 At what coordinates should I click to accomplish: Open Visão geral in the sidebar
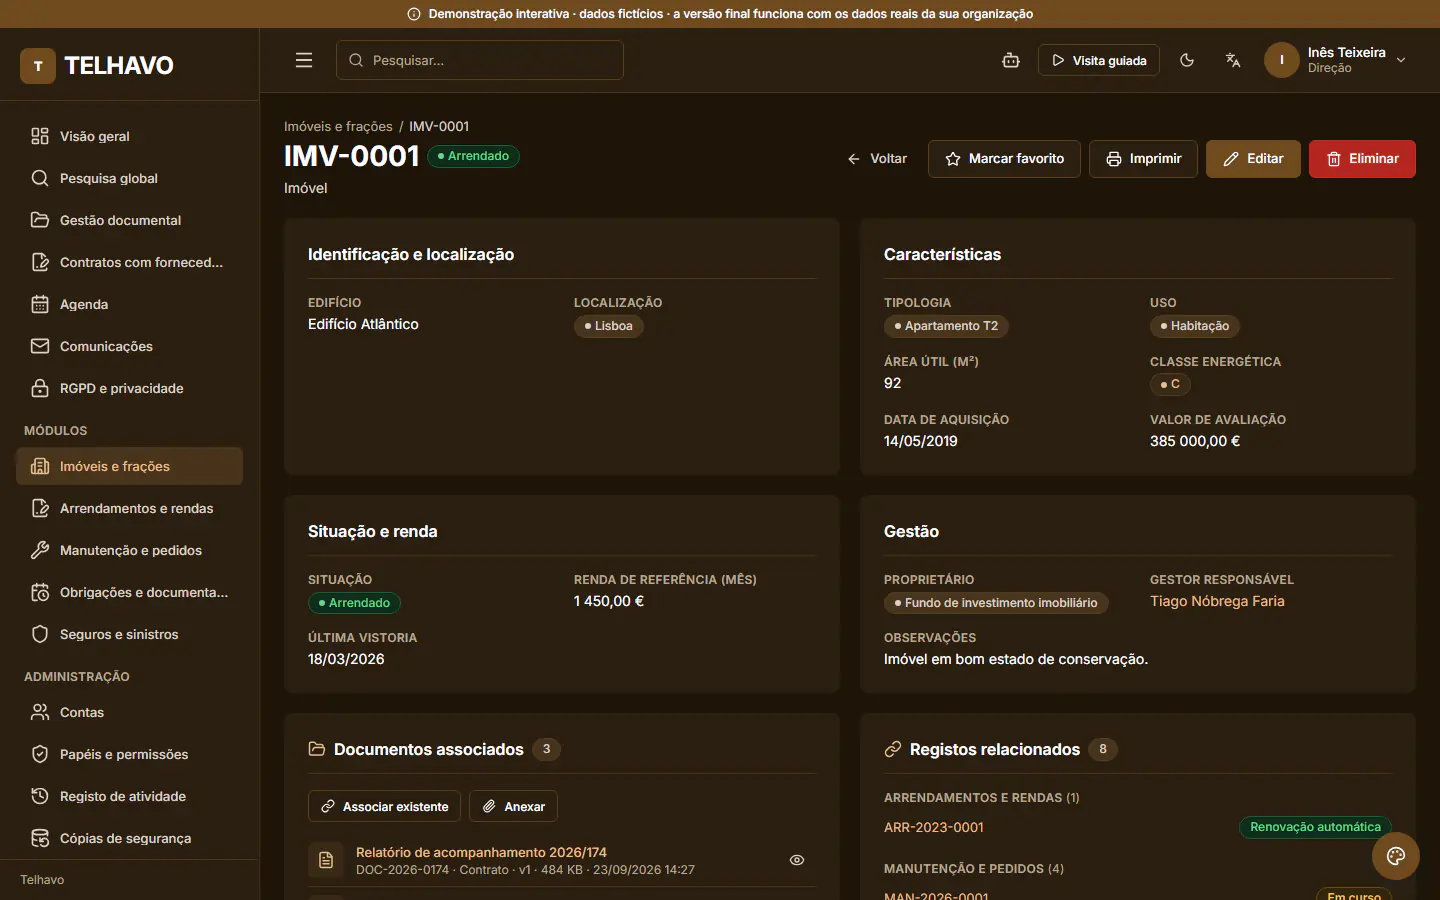pyautogui.click(x=130, y=136)
